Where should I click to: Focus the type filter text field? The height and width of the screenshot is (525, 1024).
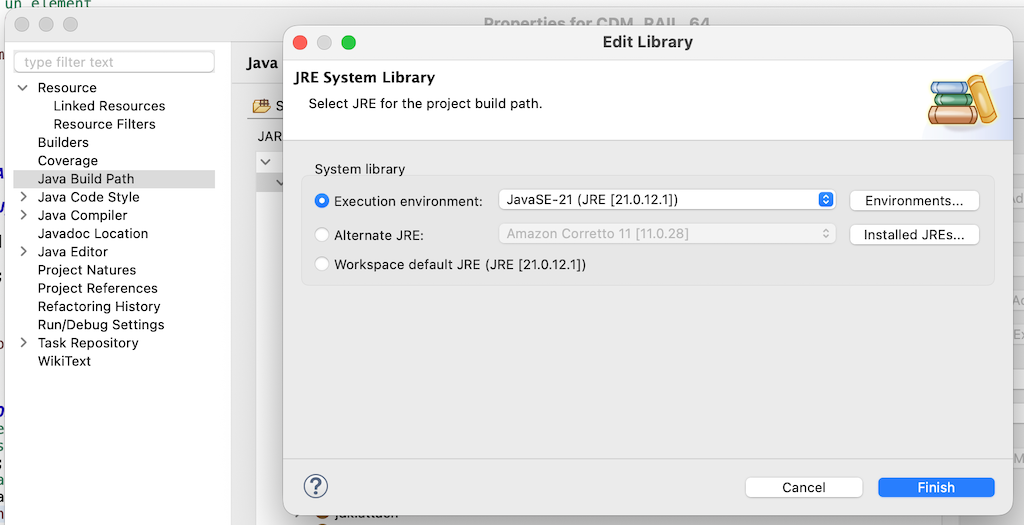pyautogui.click(x=114, y=62)
